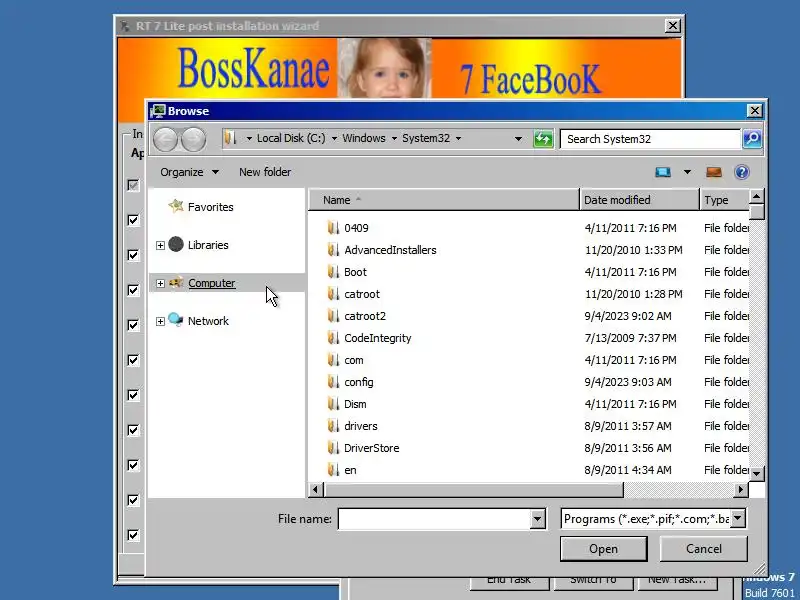Sort by the Type column header
This screenshot has height=600, width=800.
pos(724,200)
